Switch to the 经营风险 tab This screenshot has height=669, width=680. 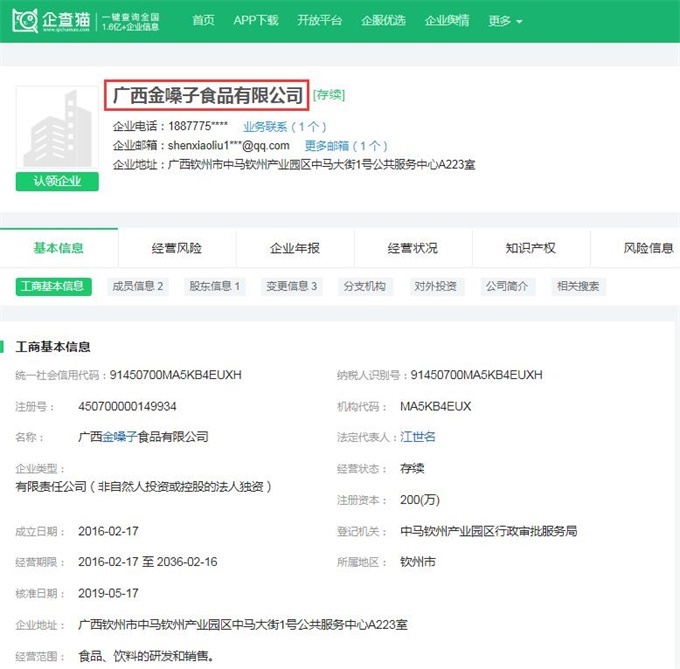176,248
